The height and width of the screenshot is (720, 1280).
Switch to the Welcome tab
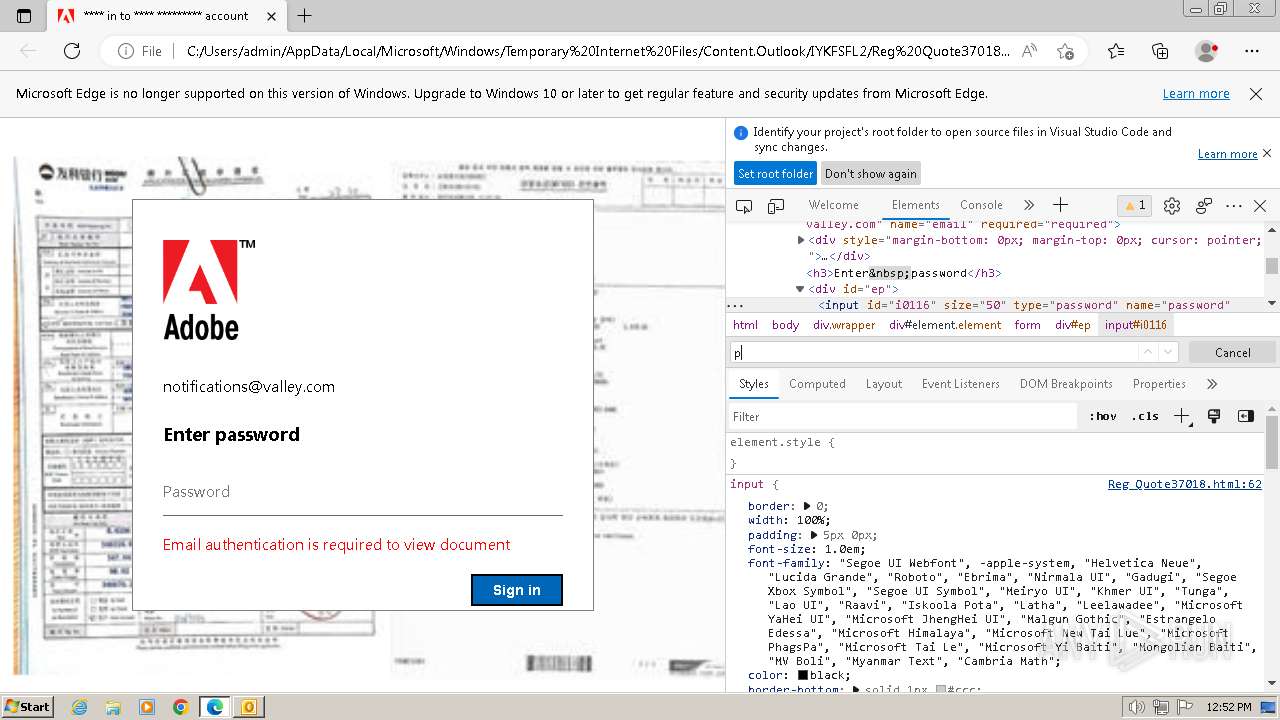833,205
